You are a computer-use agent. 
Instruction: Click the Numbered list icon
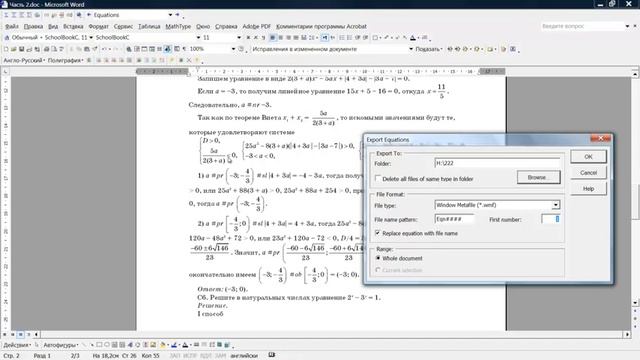point(342,38)
